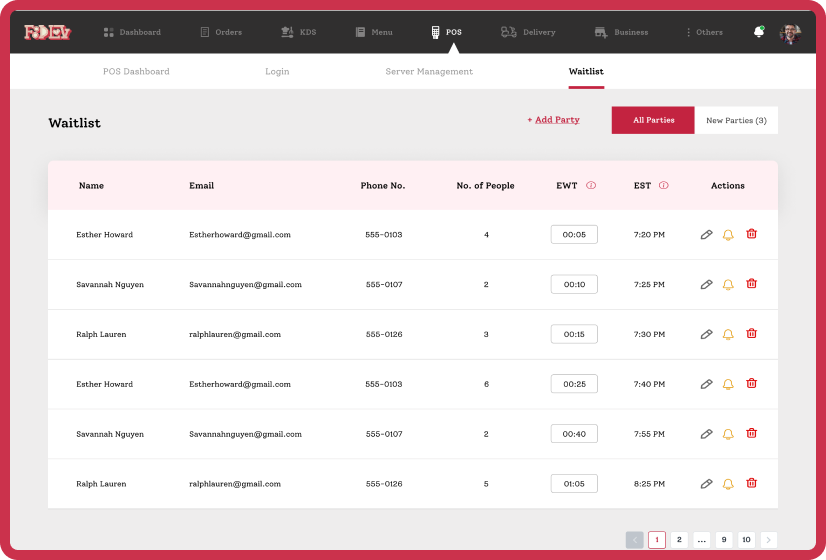Notify Savannah Nguyen's 7:25 PM party
This screenshot has width=826, height=560.
point(728,285)
